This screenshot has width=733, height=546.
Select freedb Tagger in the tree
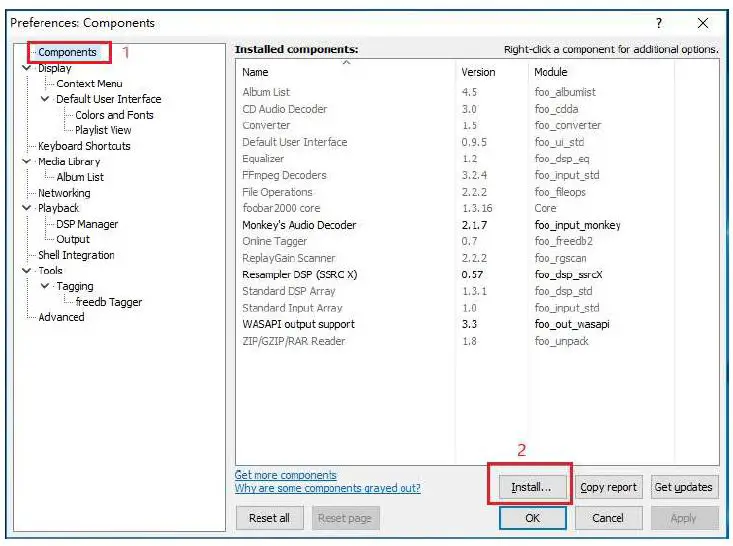(108, 302)
